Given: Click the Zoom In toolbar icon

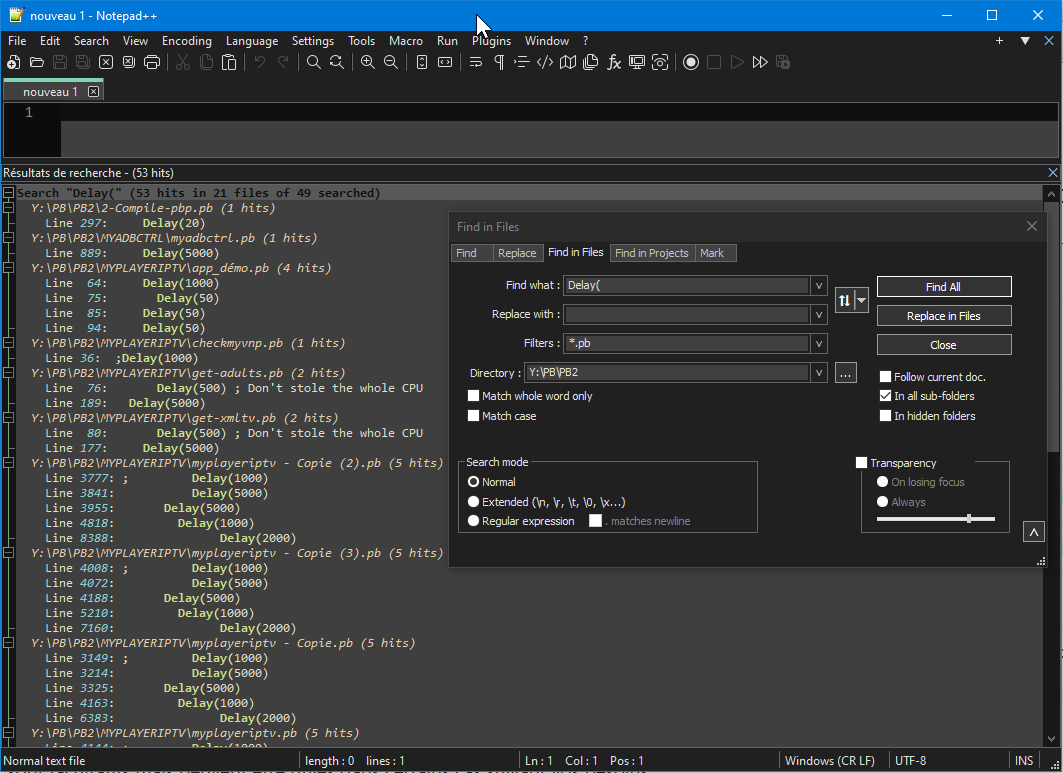Looking at the screenshot, I should pyautogui.click(x=368, y=62).
